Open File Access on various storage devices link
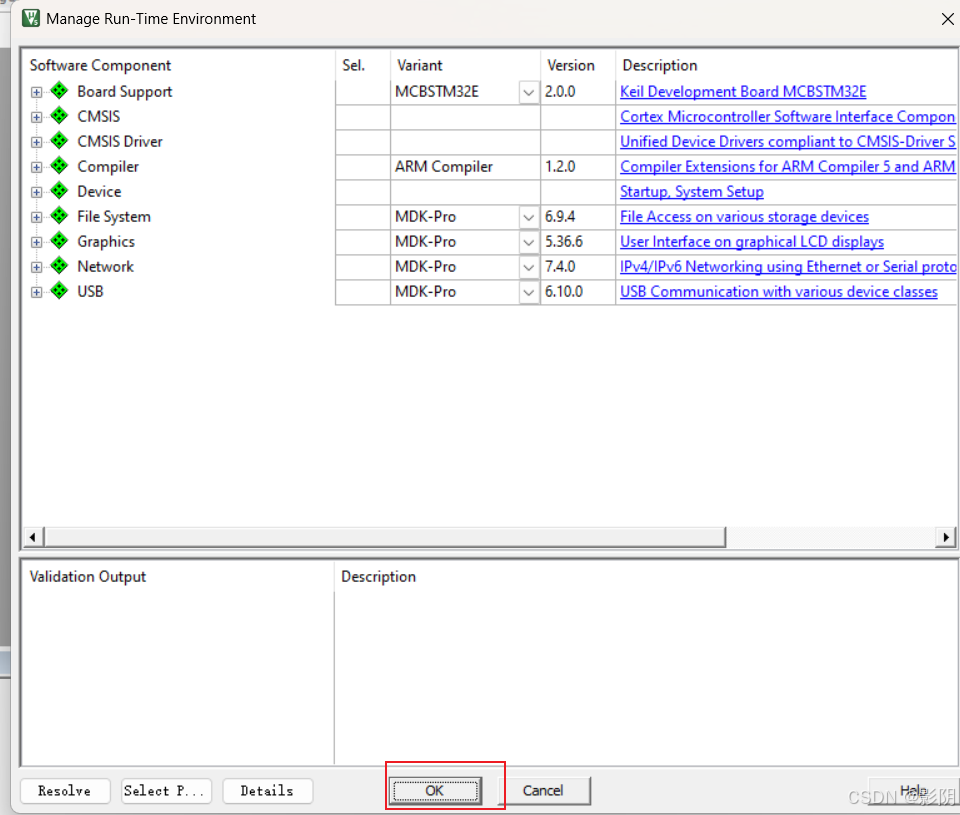960x815 pixels. point(744,217)
